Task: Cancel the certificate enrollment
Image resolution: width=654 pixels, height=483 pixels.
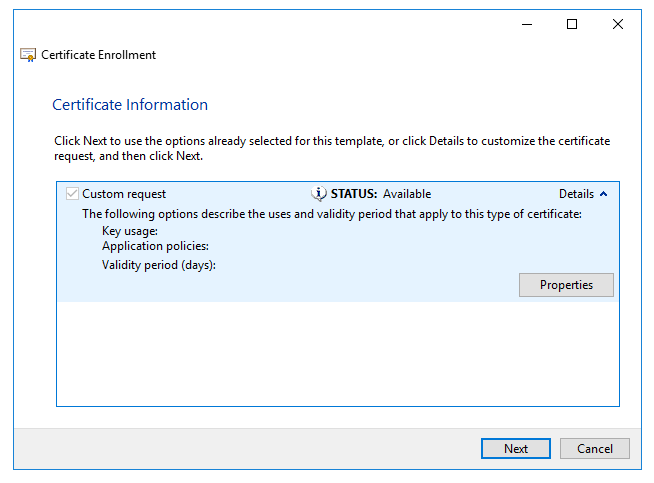Action: pos(594,448)
